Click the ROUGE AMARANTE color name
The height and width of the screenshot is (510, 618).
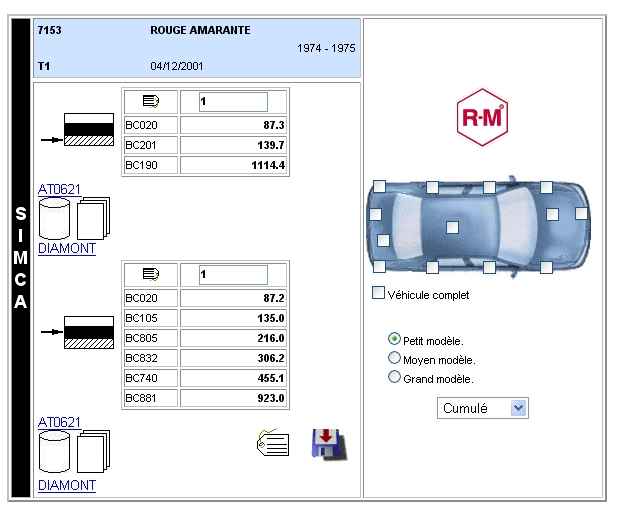click(200, 30)
